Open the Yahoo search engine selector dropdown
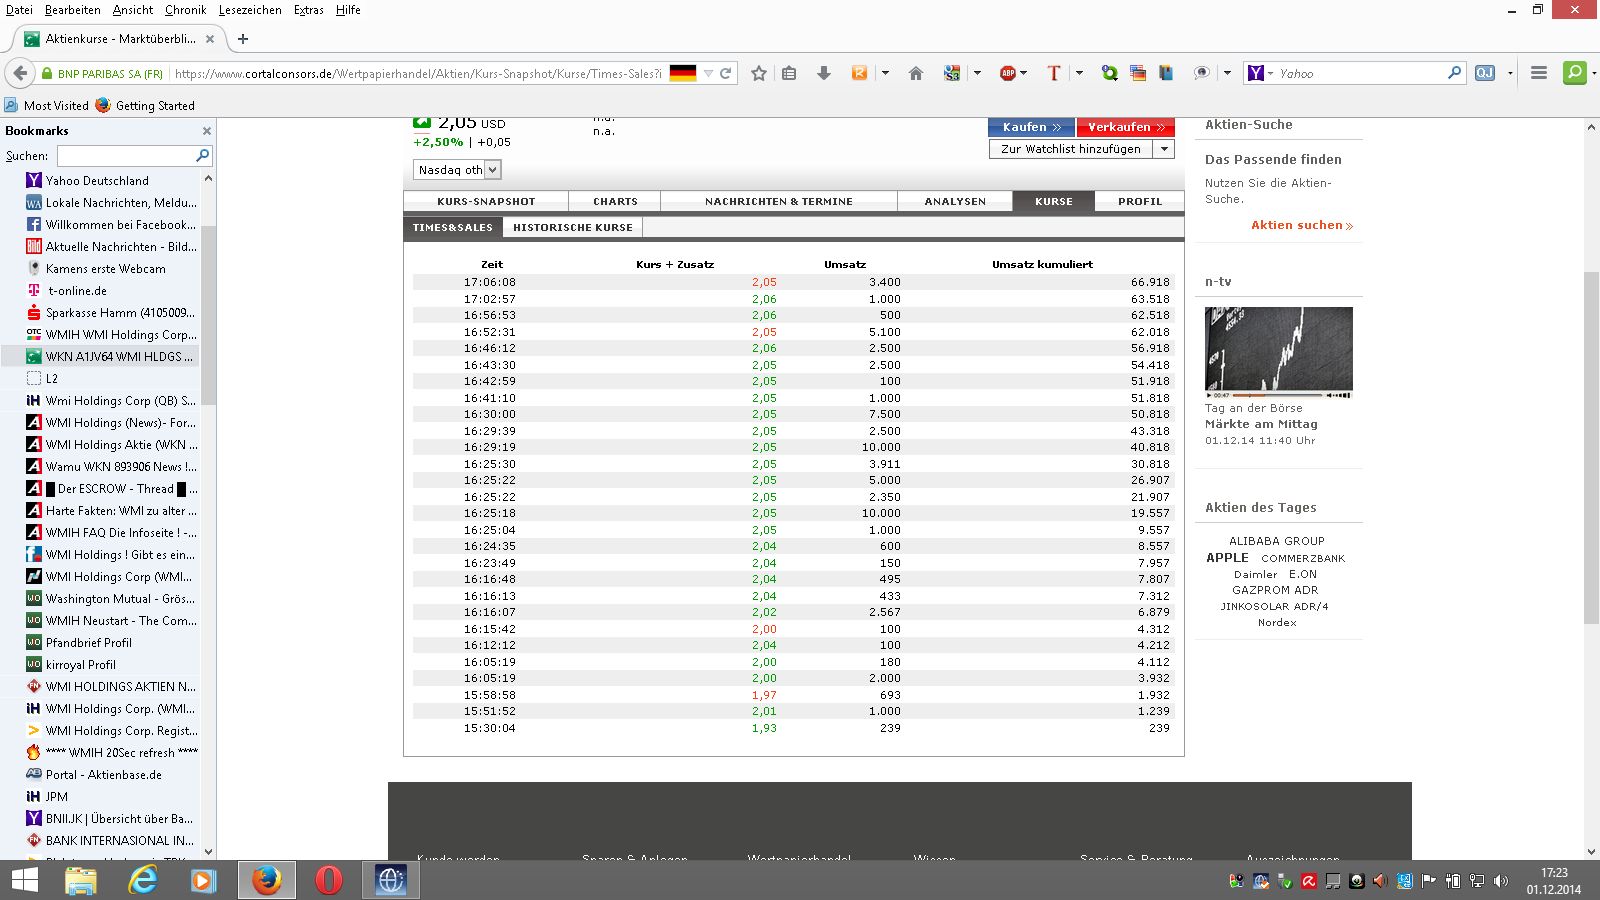The image size is (1600, 900). click(1260, 73)
